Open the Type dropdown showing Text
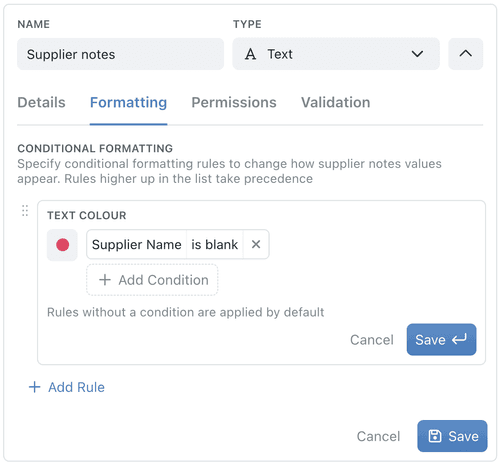Screen dimensions: 500x464 coord(336,54)
